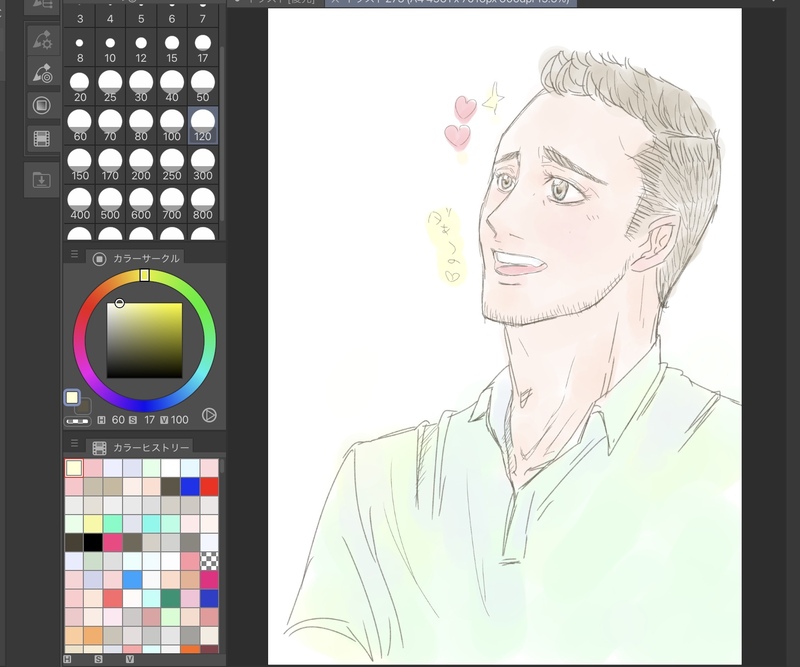Click the rounded square icon in sidebar
800x667 pixels.
point(42,105)
